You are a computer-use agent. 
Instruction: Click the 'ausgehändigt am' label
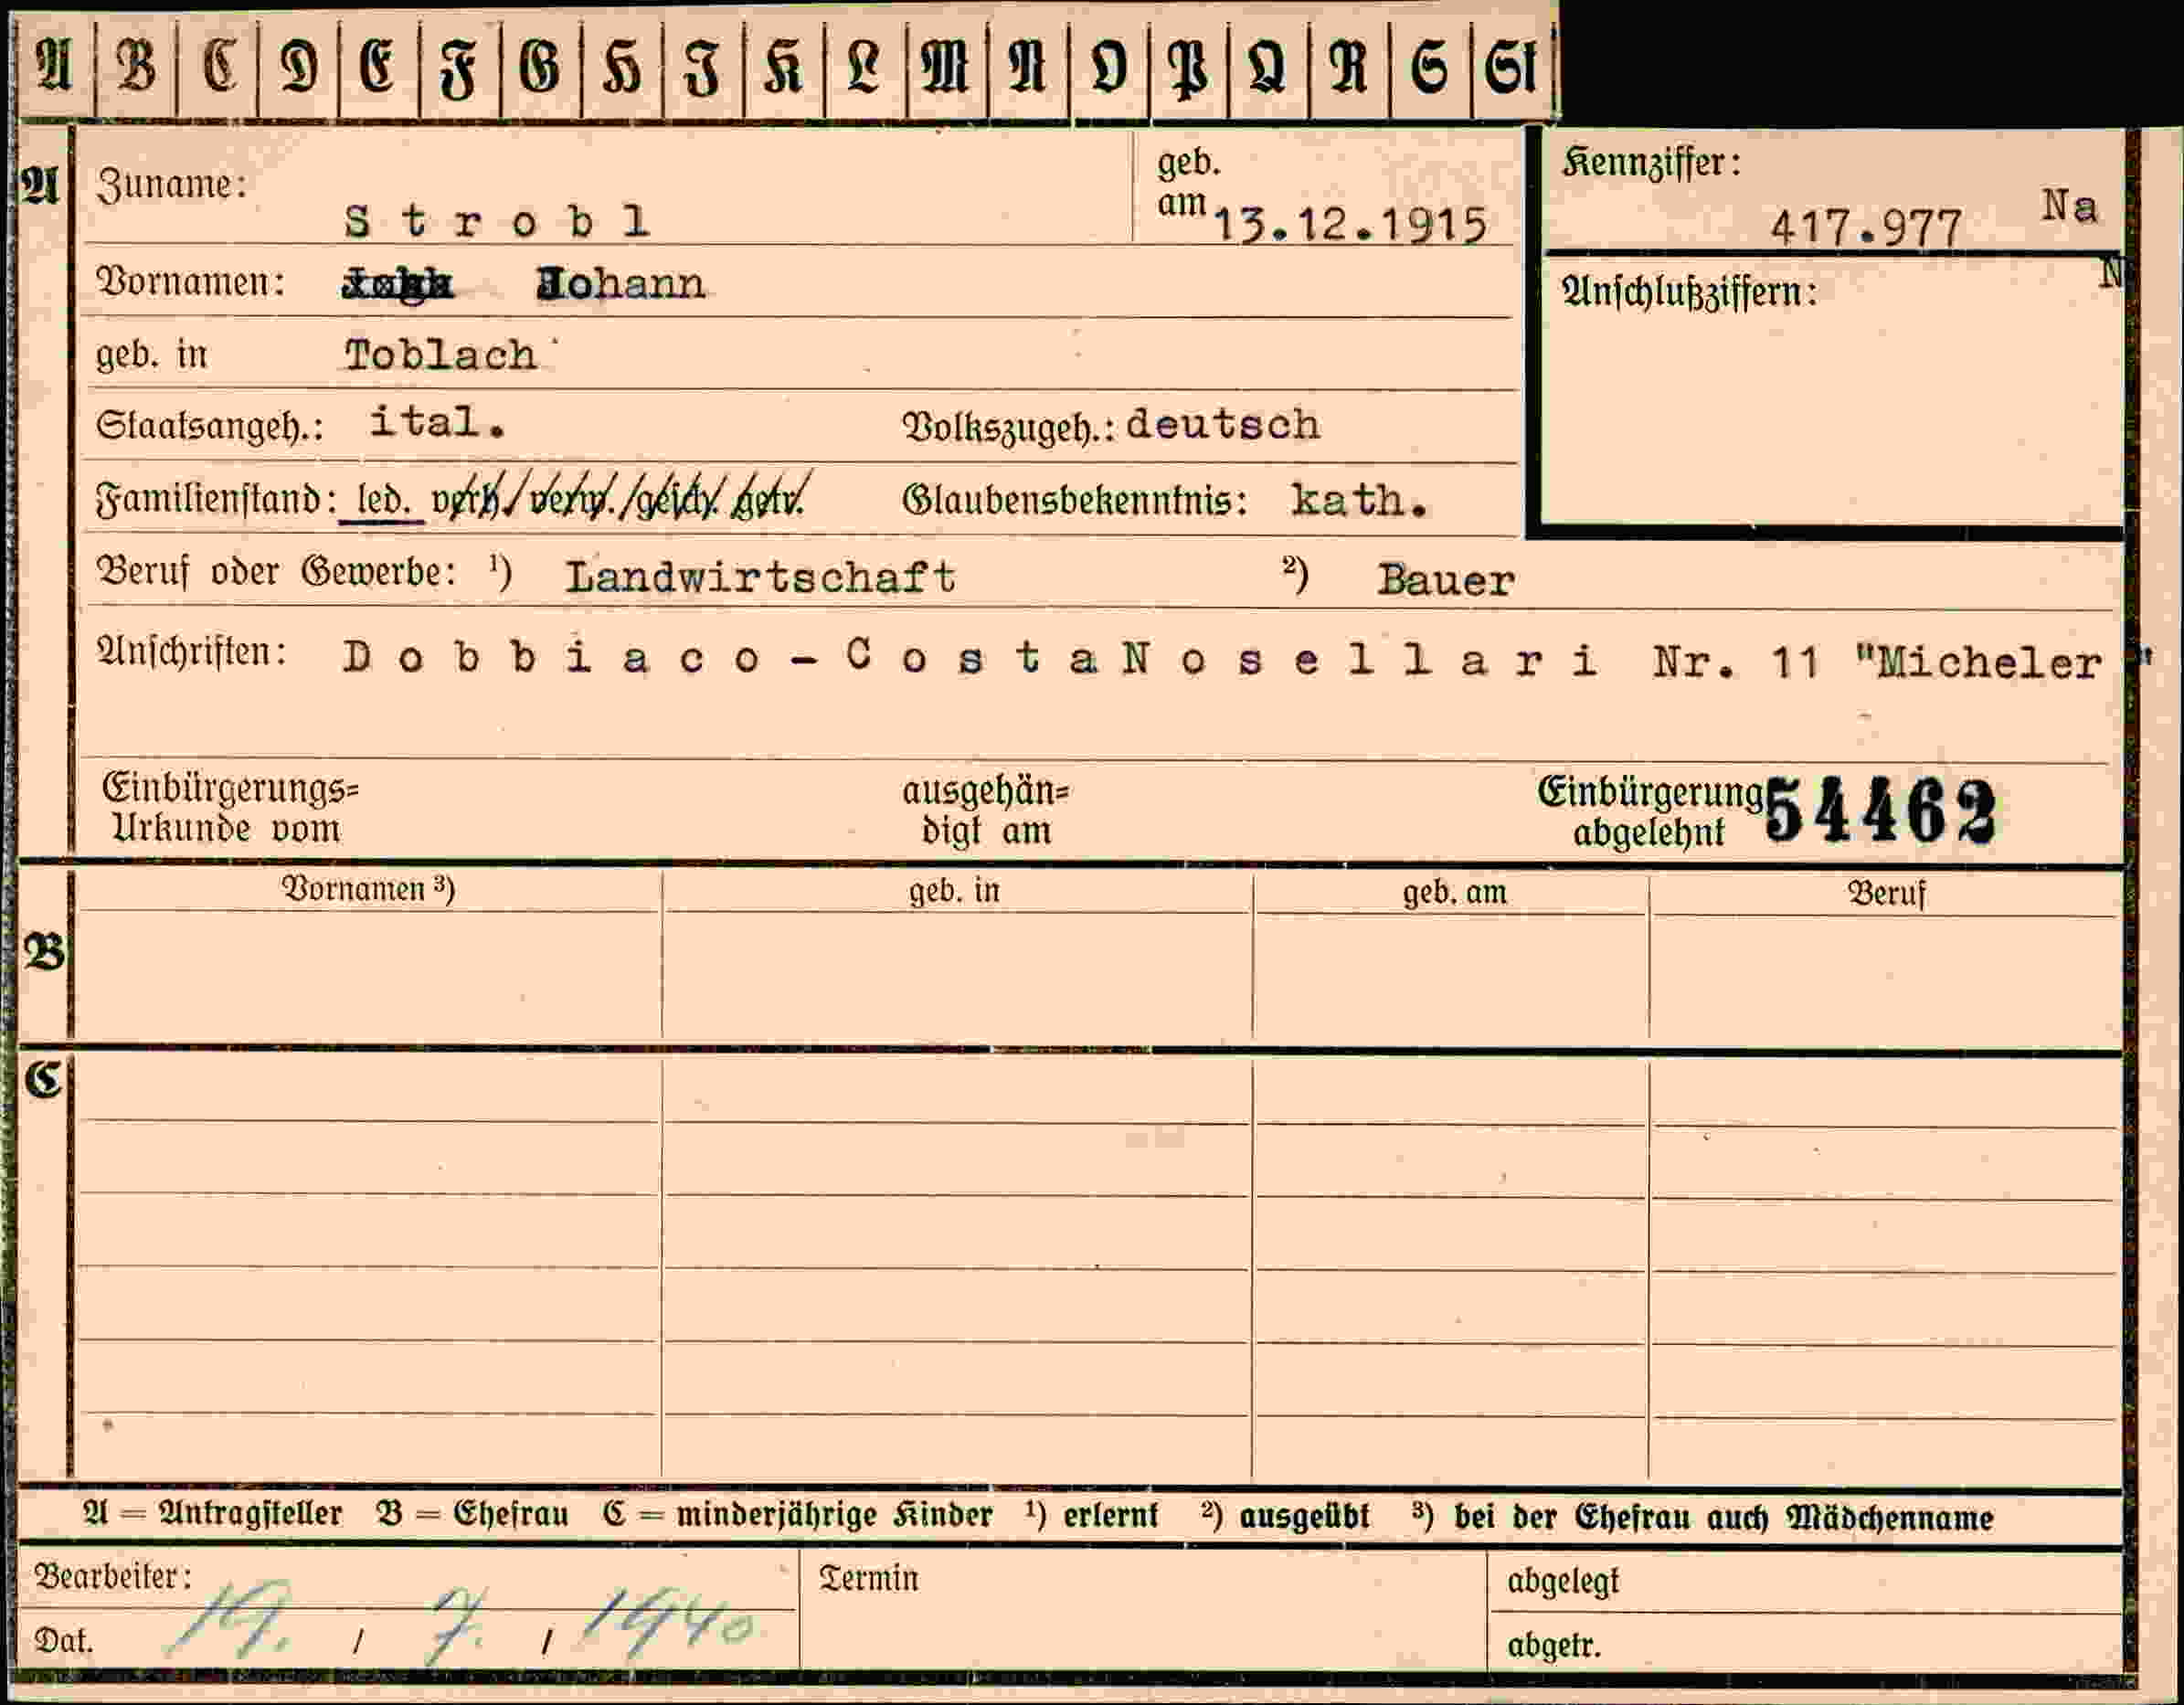[x=985, y=811]
